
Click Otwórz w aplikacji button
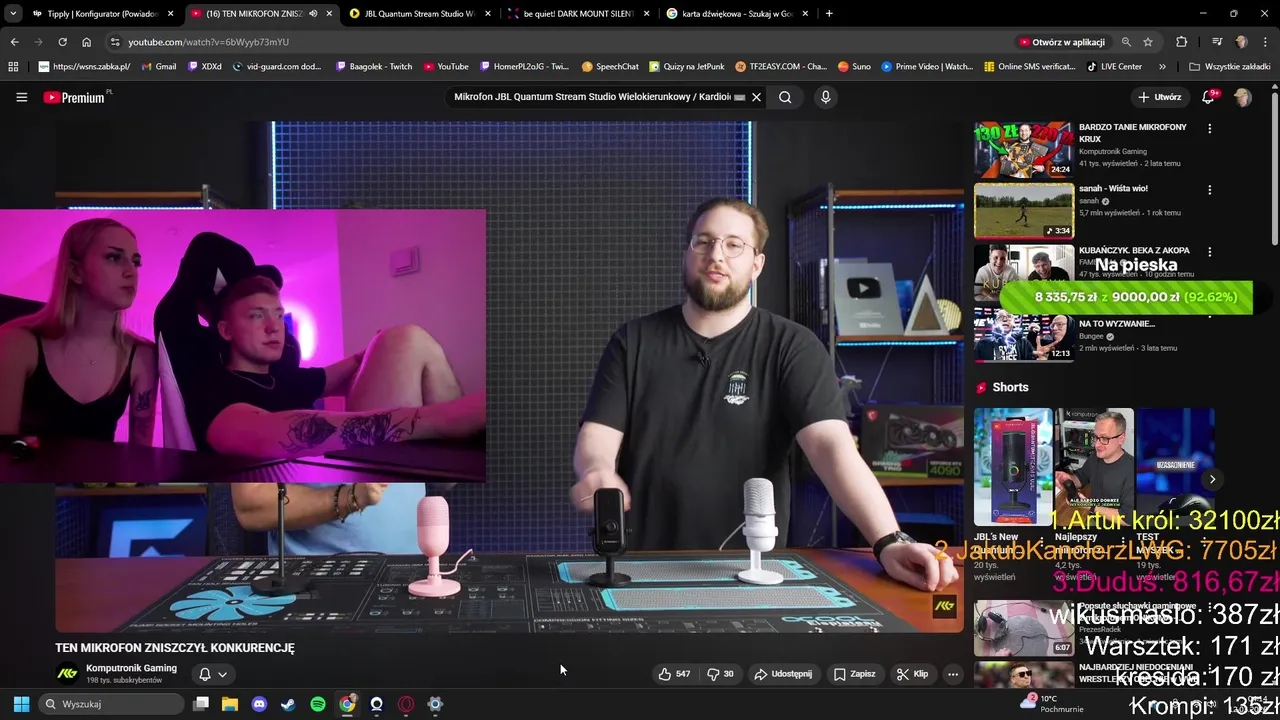click(1061, 42)
